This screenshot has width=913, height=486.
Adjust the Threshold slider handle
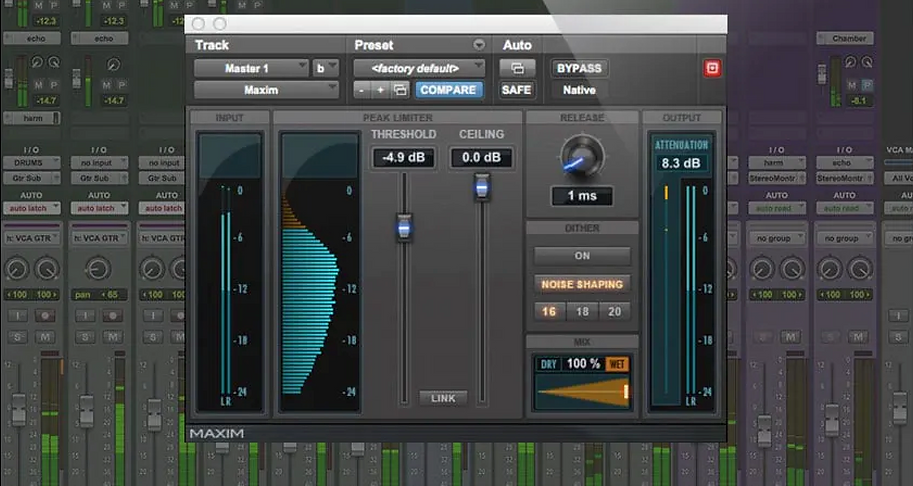point(404,227)
